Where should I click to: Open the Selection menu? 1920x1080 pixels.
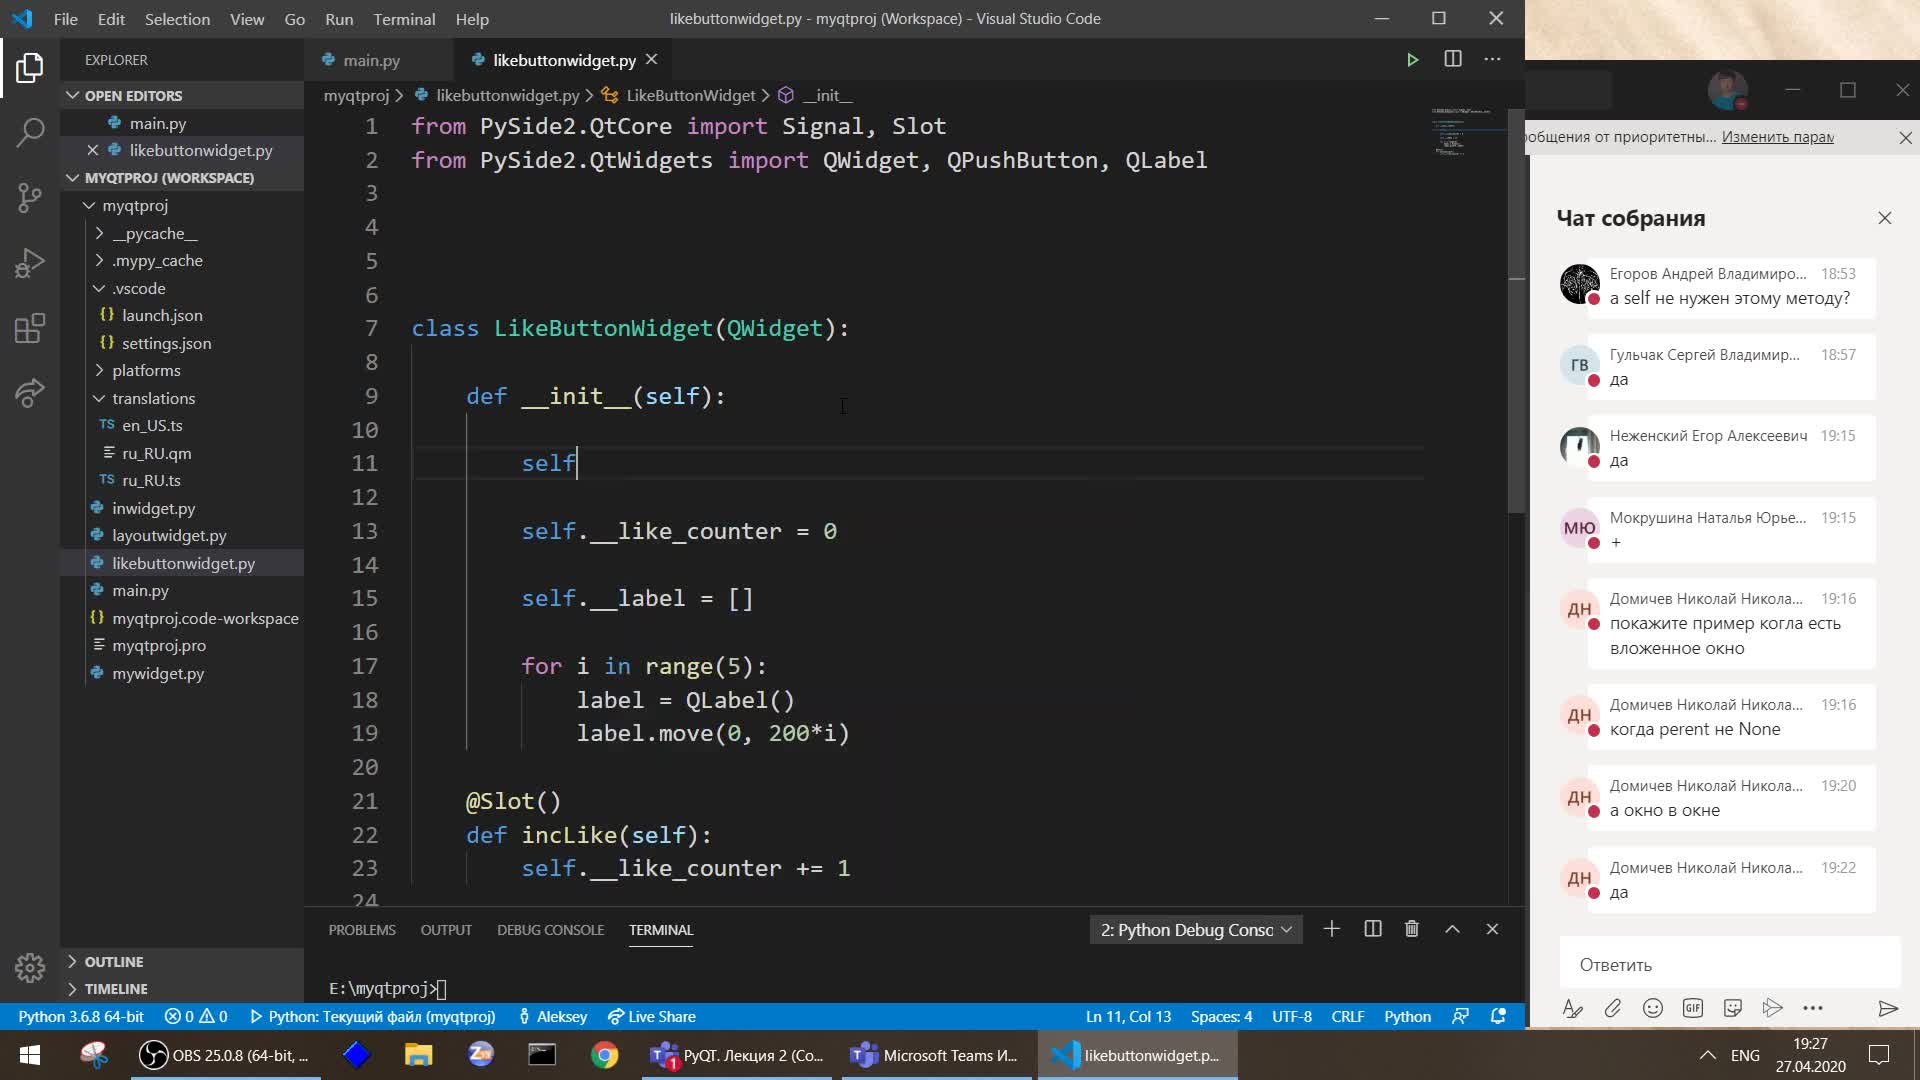pyautogui.click(x=177, y=19)
